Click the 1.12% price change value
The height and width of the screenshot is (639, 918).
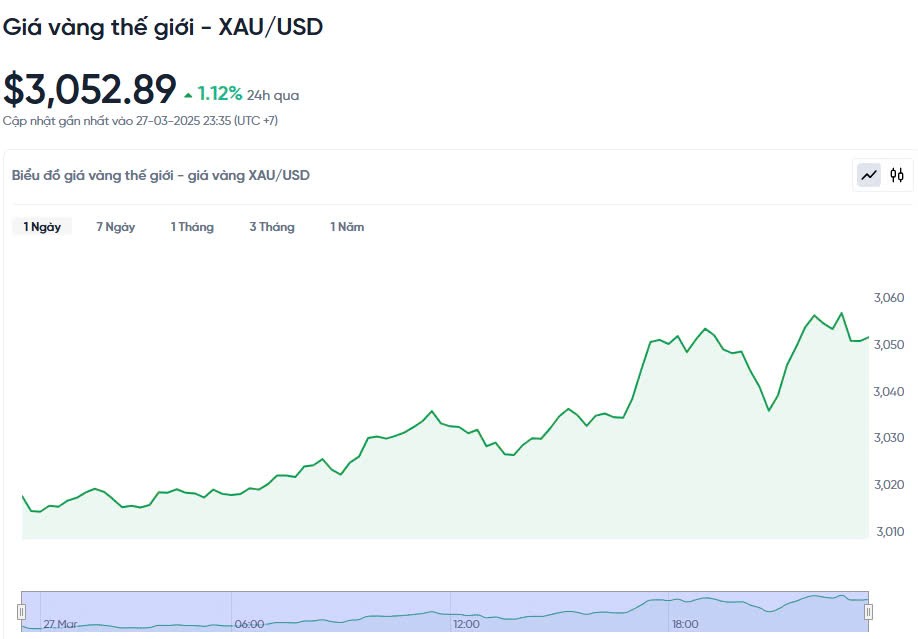click(219, 94)
